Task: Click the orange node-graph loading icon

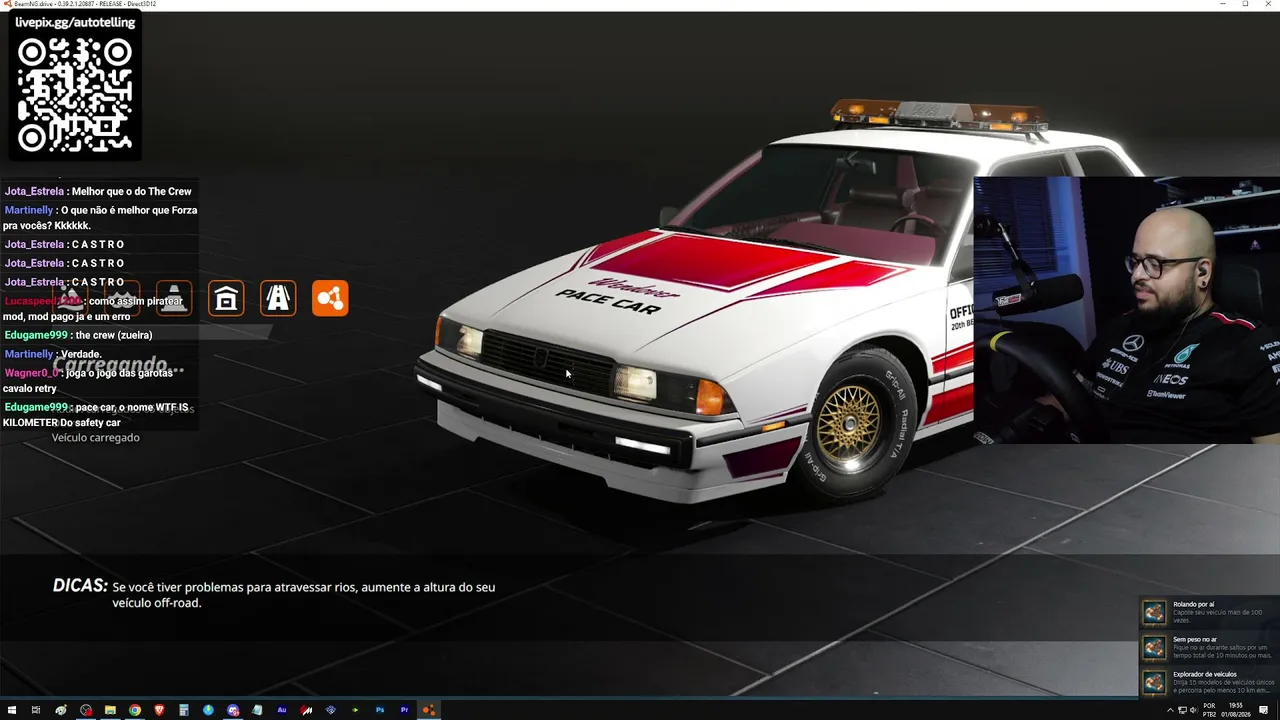Action: (x=330, y=298)
